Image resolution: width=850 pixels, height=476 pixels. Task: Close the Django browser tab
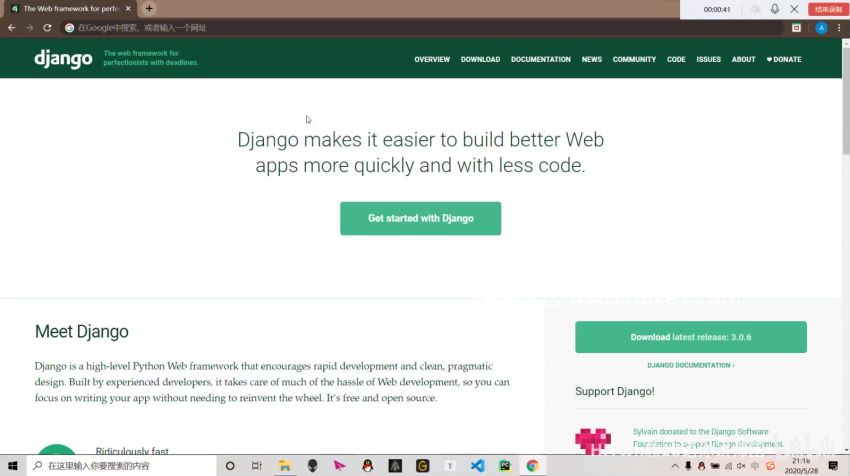click(128, 9)
